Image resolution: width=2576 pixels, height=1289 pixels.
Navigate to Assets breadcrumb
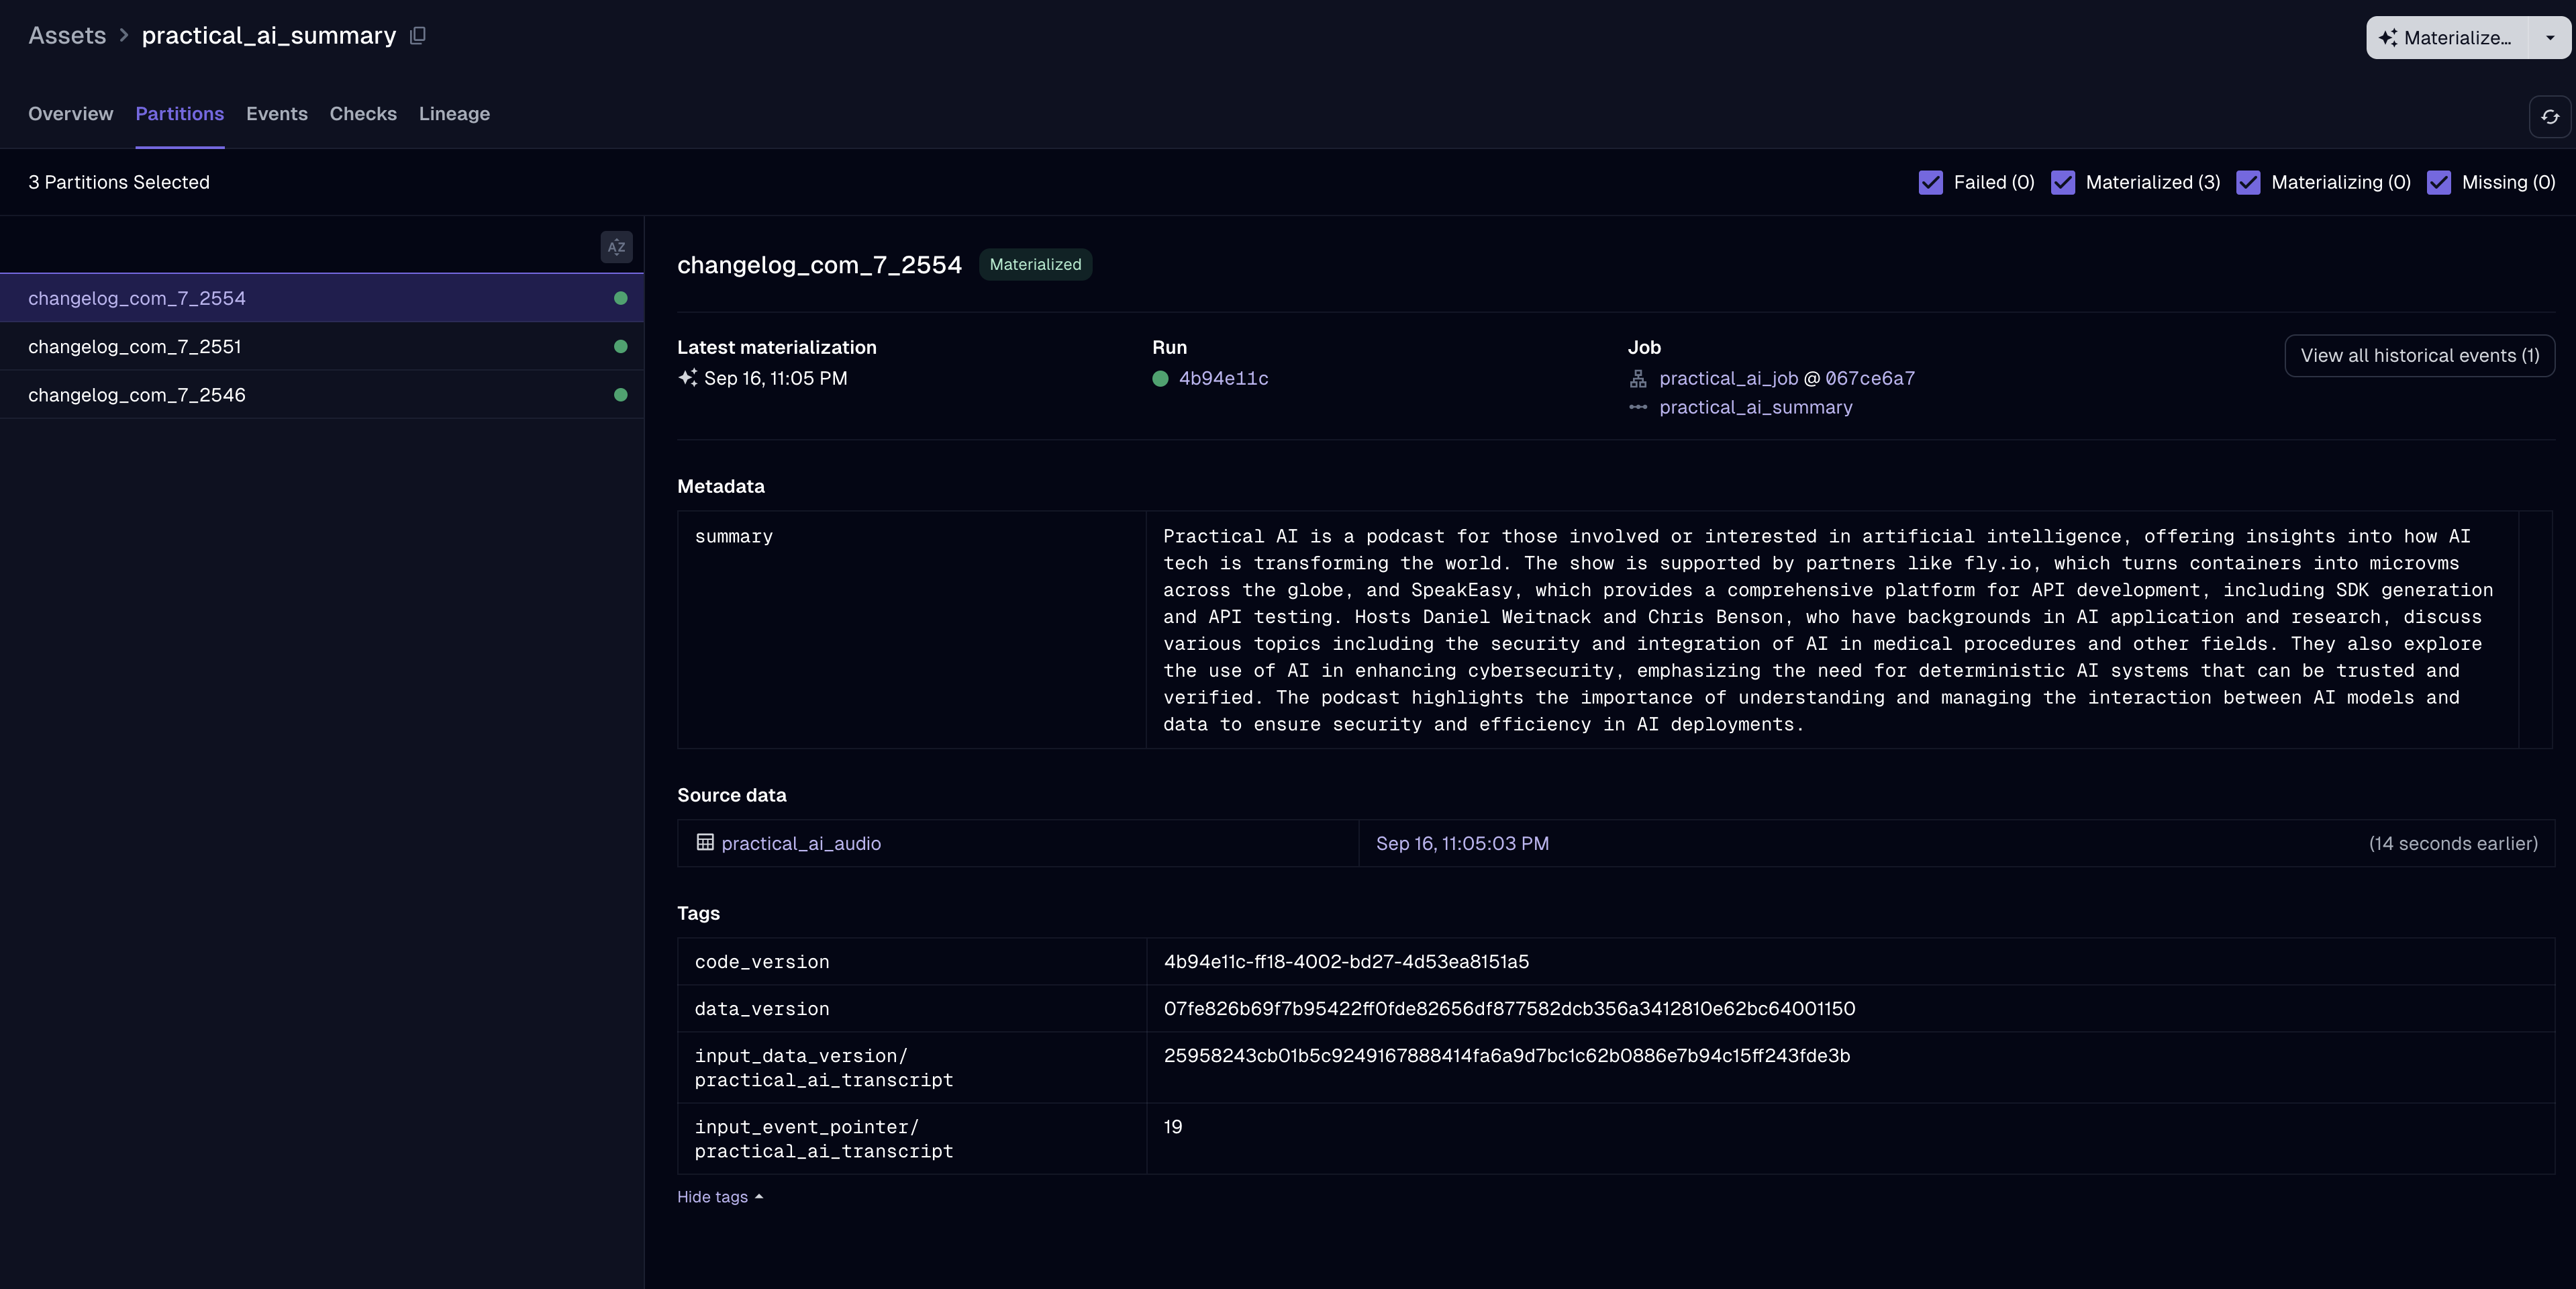tap(67, 36)
